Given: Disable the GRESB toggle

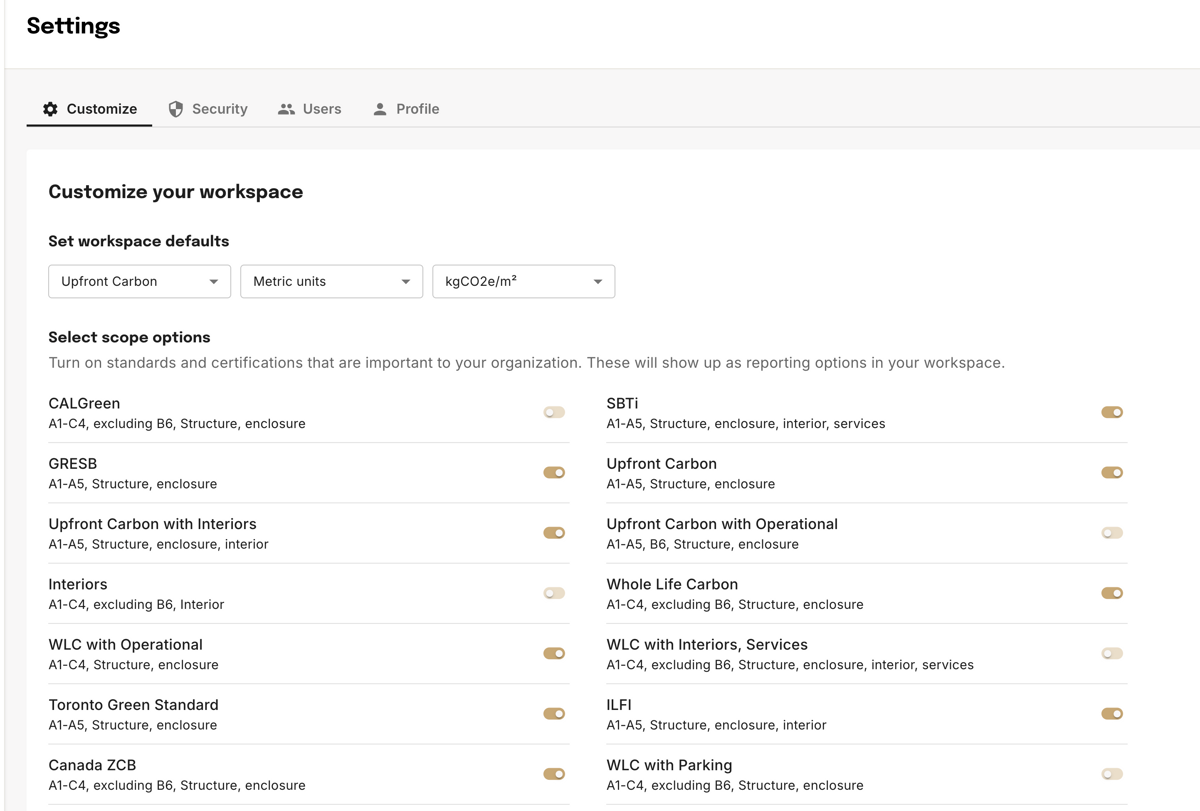Looking at the screenshot, I should coord(554,472).
